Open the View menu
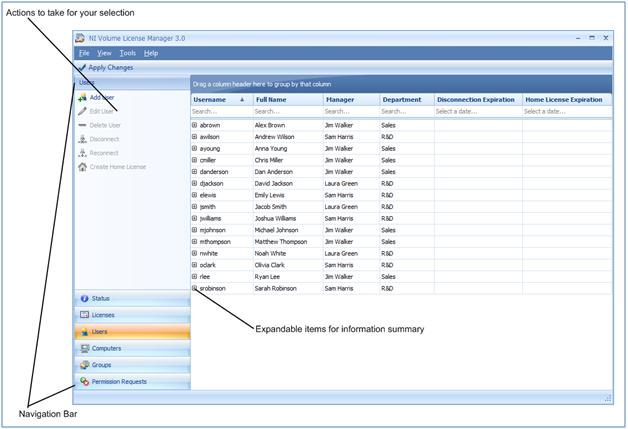628x429 pixels. 104,53
